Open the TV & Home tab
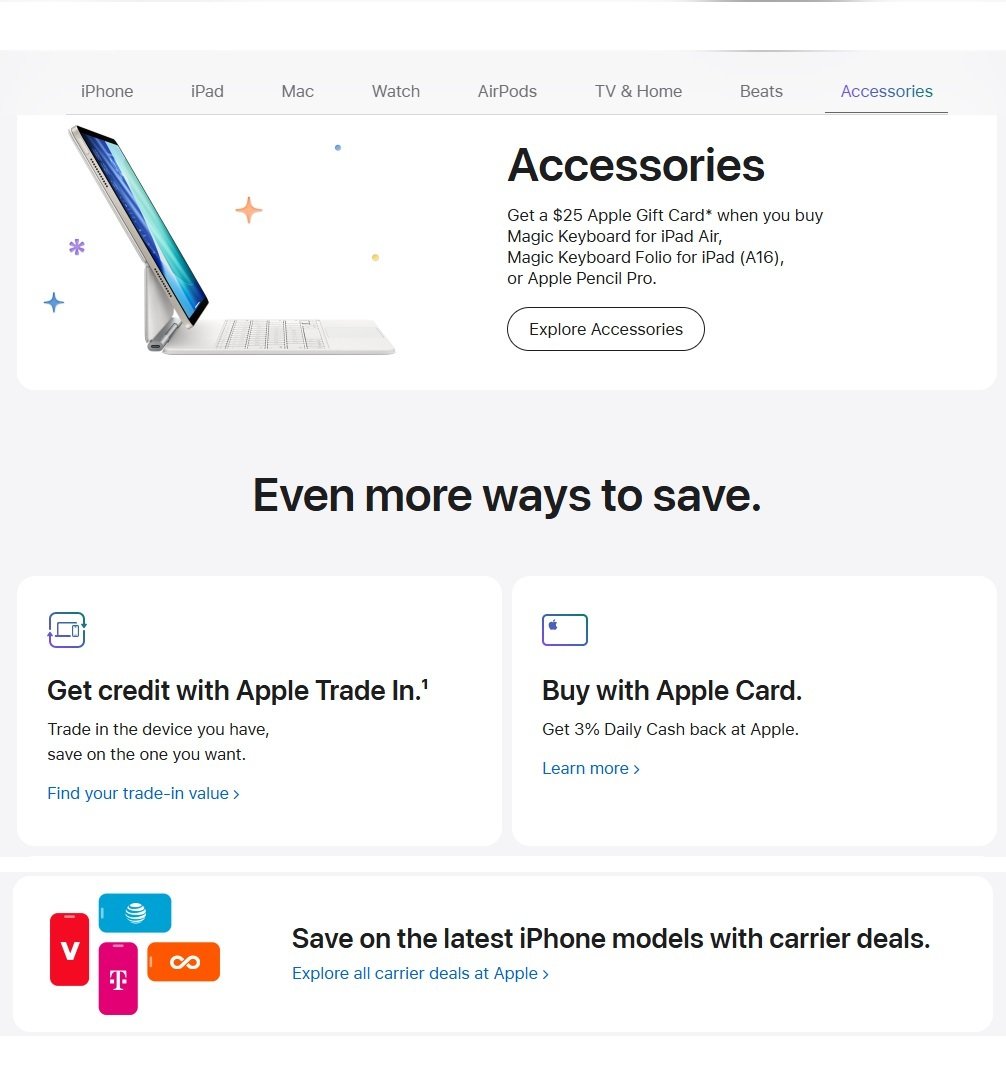 [638, 91]
